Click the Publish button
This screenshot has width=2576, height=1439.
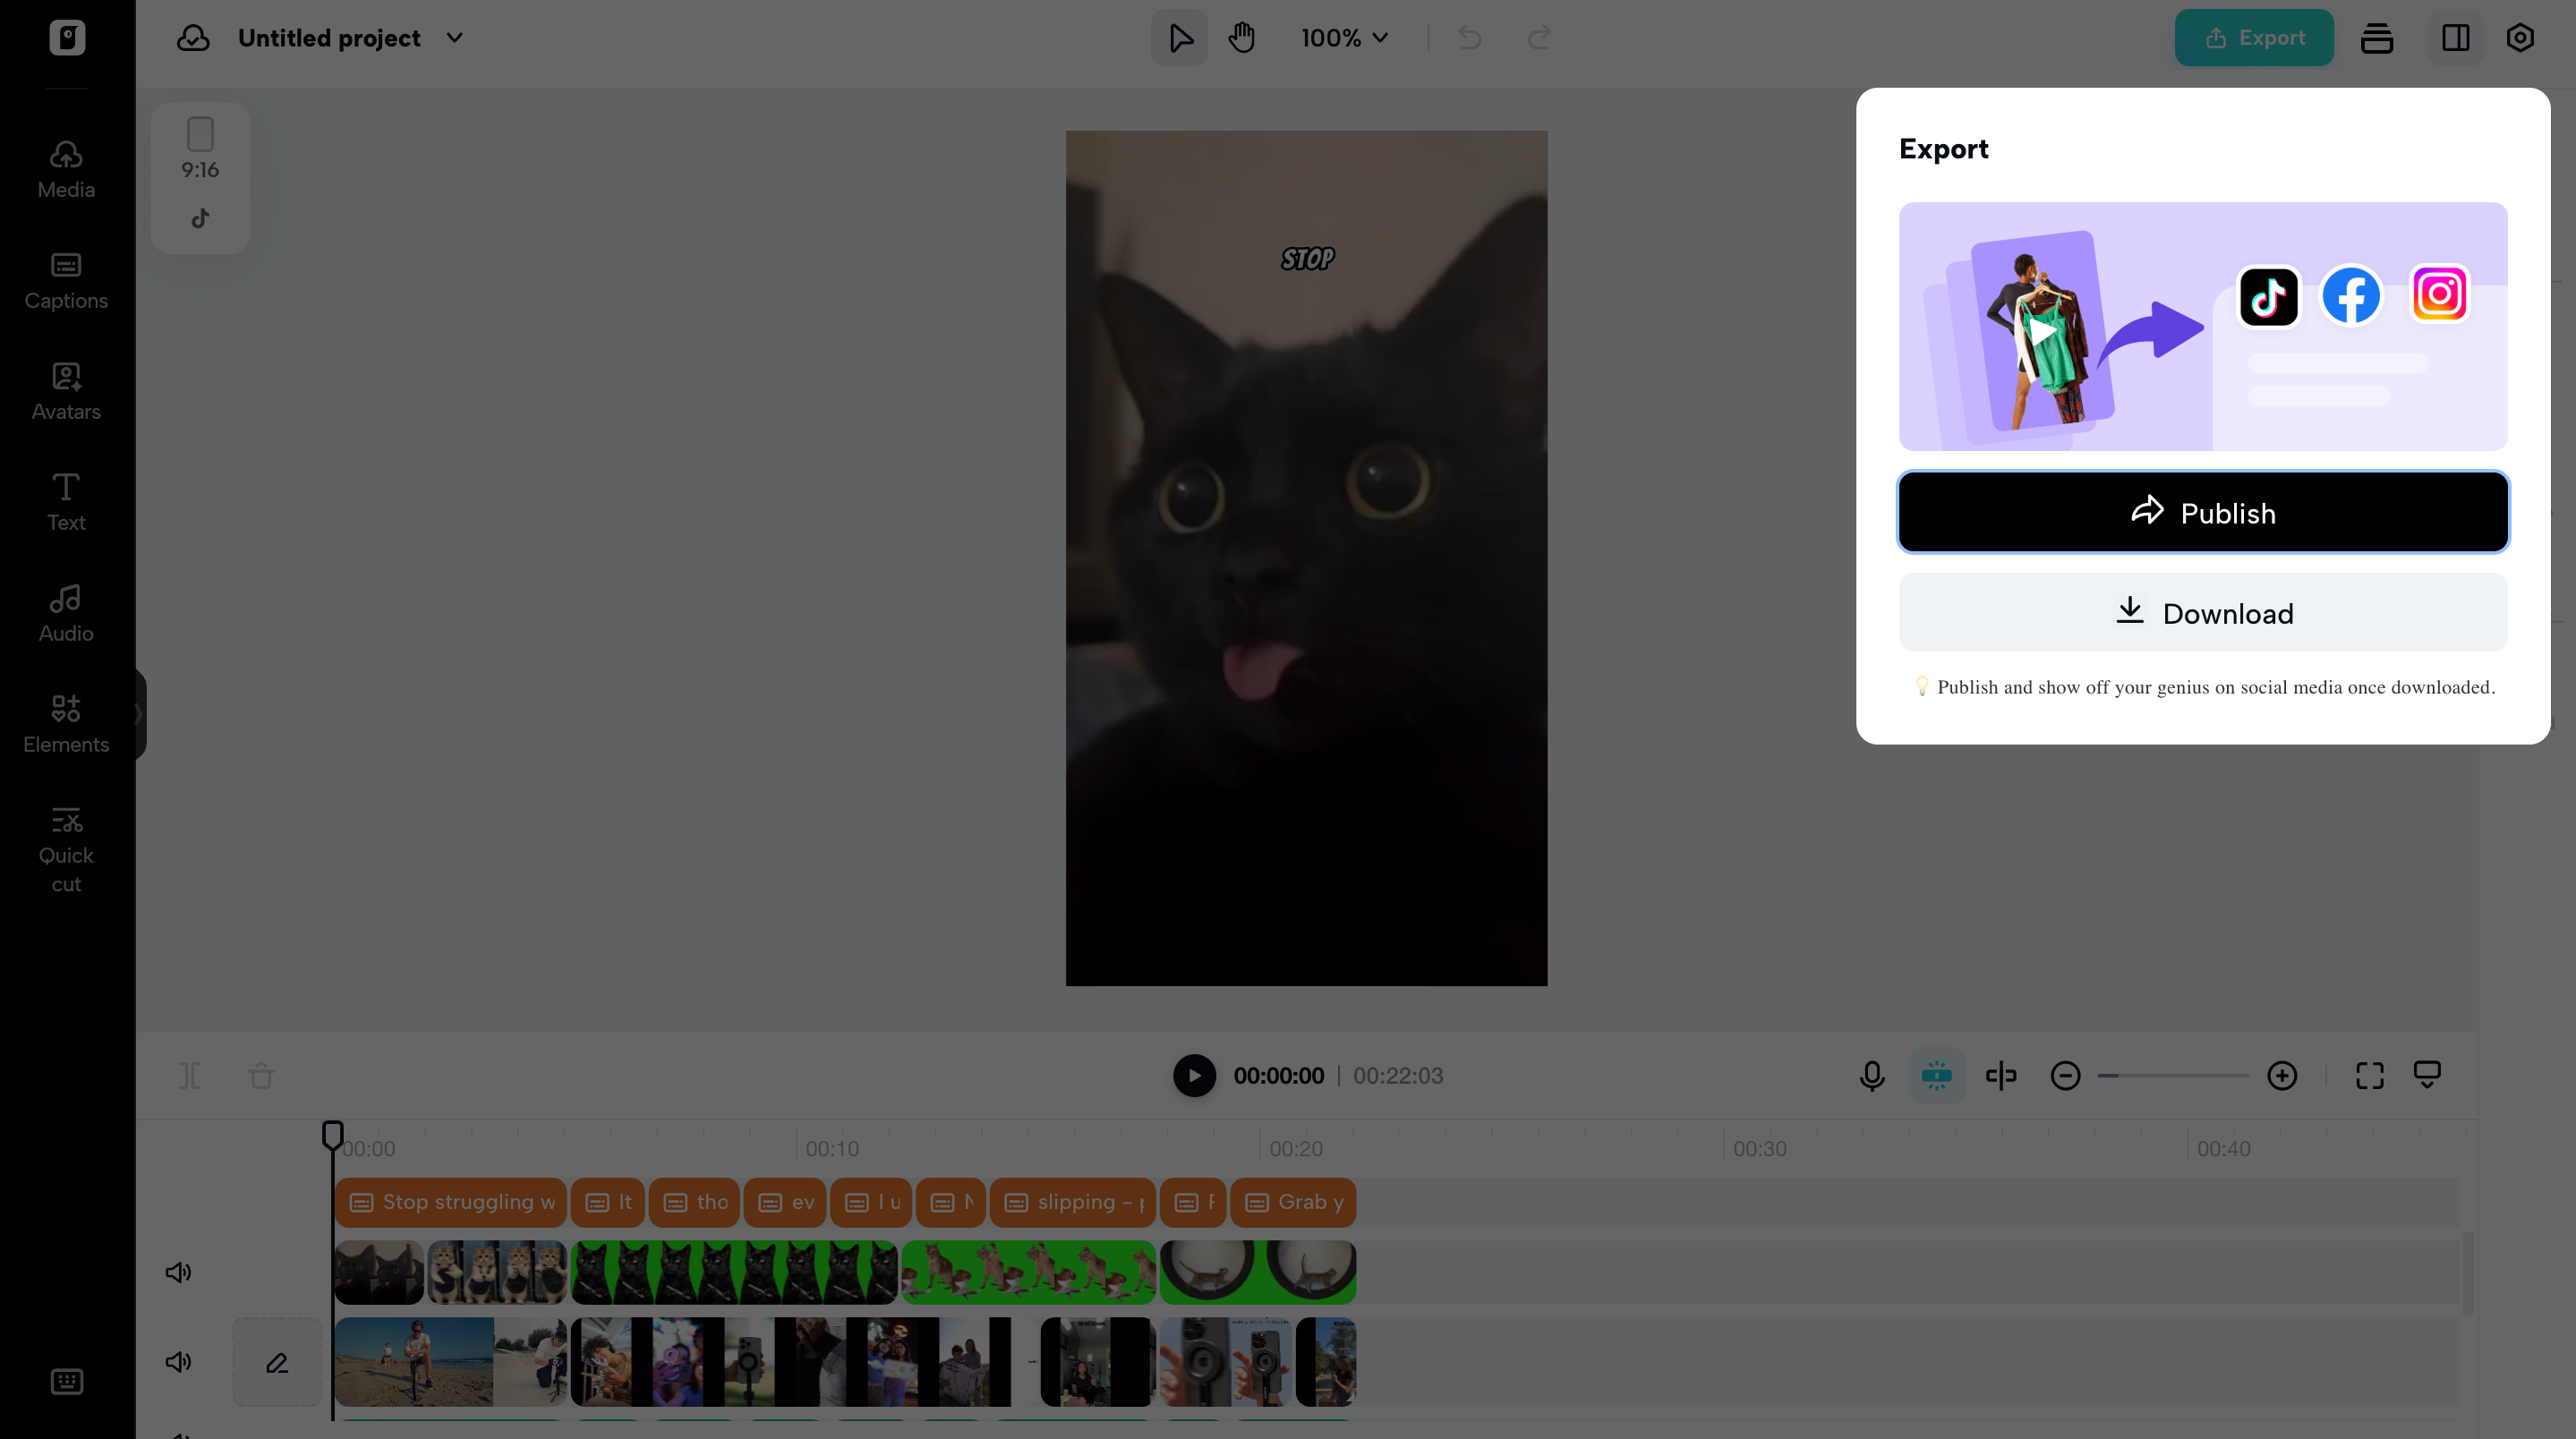[2202, 512]
